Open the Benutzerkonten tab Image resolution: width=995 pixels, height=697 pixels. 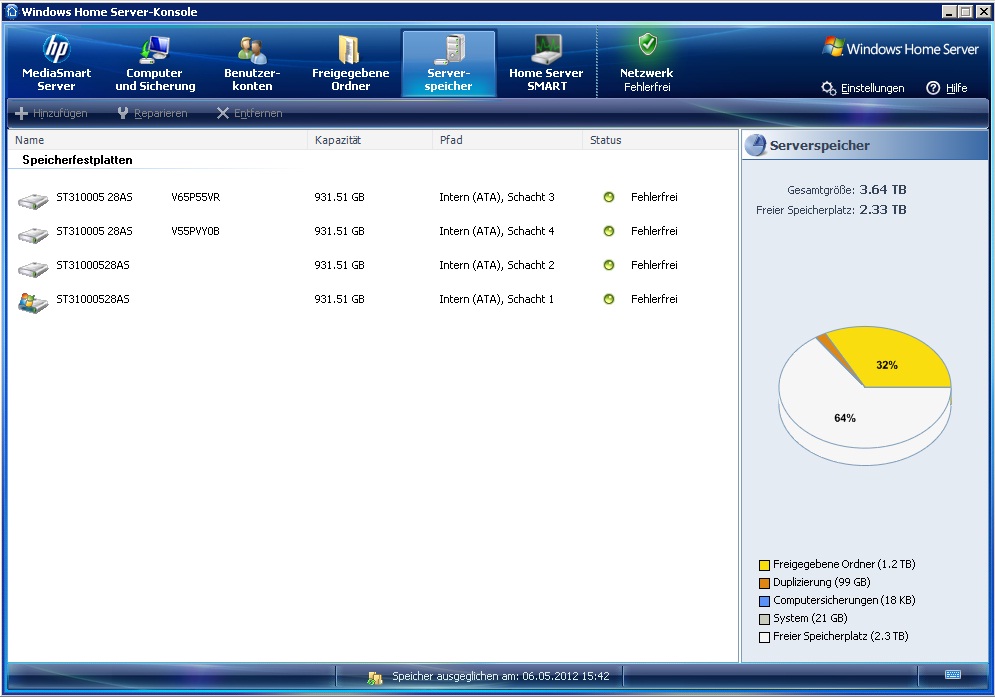pos(252,63)
